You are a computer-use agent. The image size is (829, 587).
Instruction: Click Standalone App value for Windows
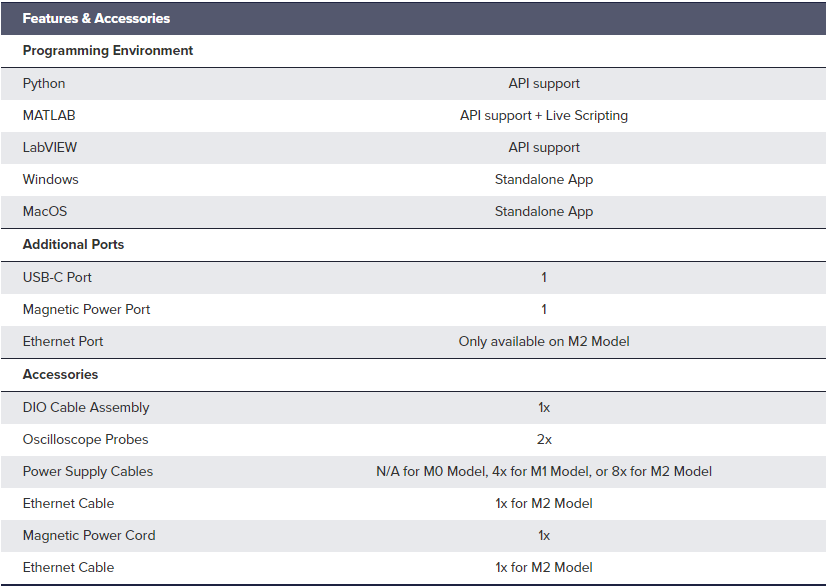(x=544, y=180)
